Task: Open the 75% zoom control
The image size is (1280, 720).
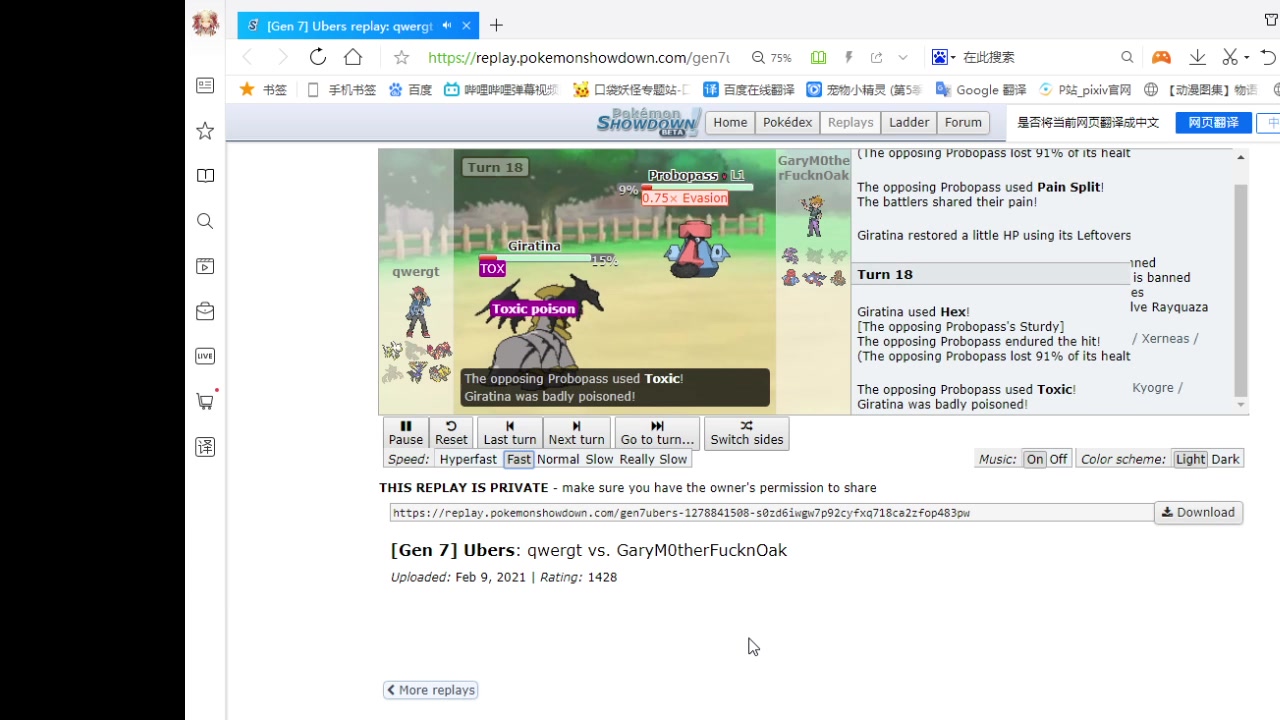Action: [772, 57]
